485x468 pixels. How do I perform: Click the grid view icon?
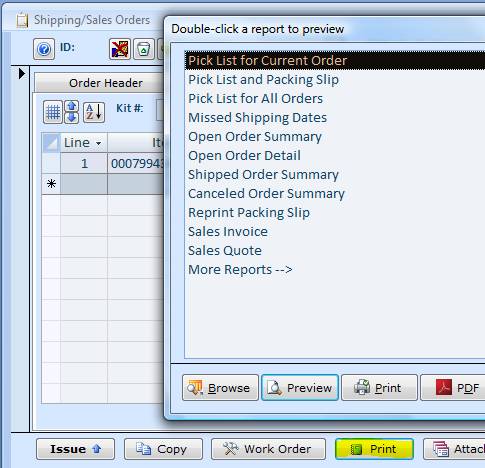53,112
